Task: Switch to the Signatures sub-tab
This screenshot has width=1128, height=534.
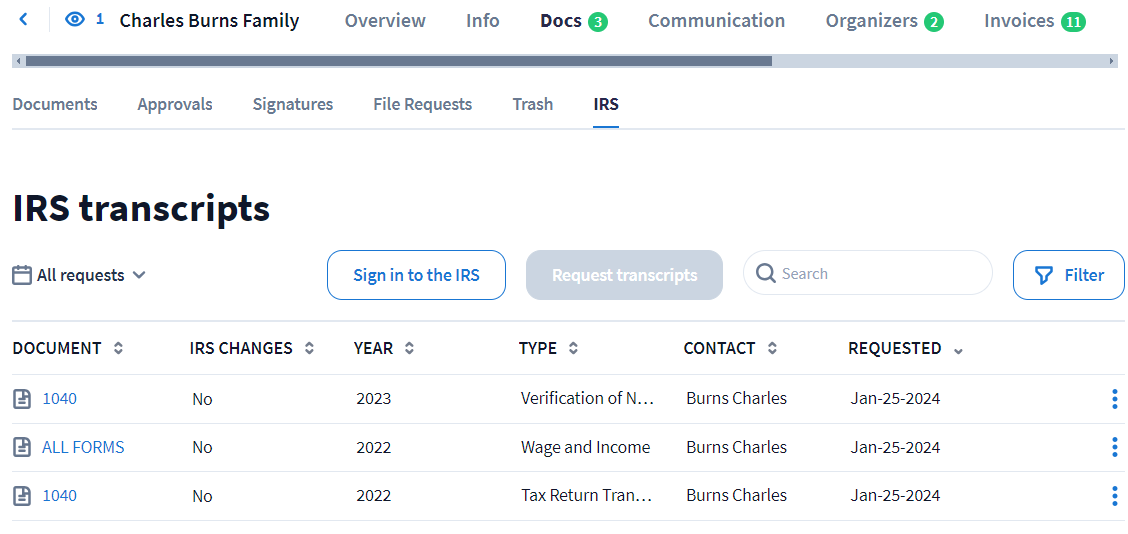Action: point(292,104)
